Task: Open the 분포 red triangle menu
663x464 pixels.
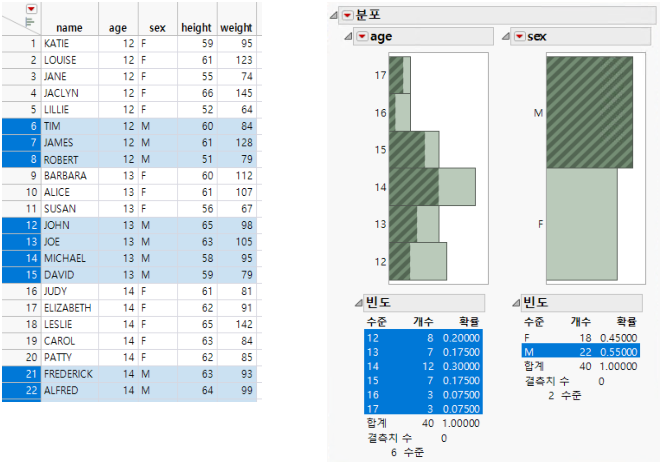Action: tap(348, 16)
